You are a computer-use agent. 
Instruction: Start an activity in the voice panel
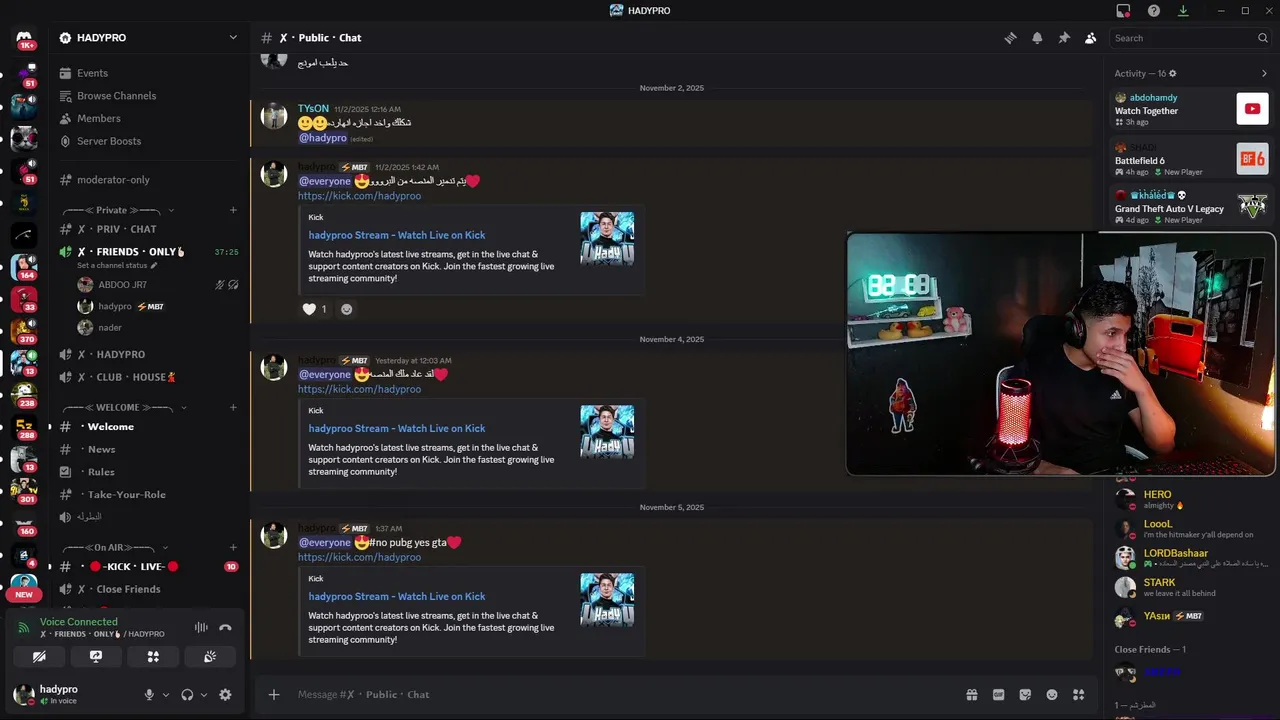(x=153, y=657)
